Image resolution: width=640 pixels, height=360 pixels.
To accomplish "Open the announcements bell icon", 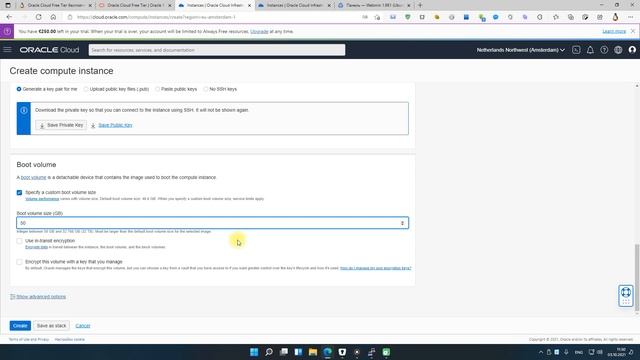I will [590, 50].
